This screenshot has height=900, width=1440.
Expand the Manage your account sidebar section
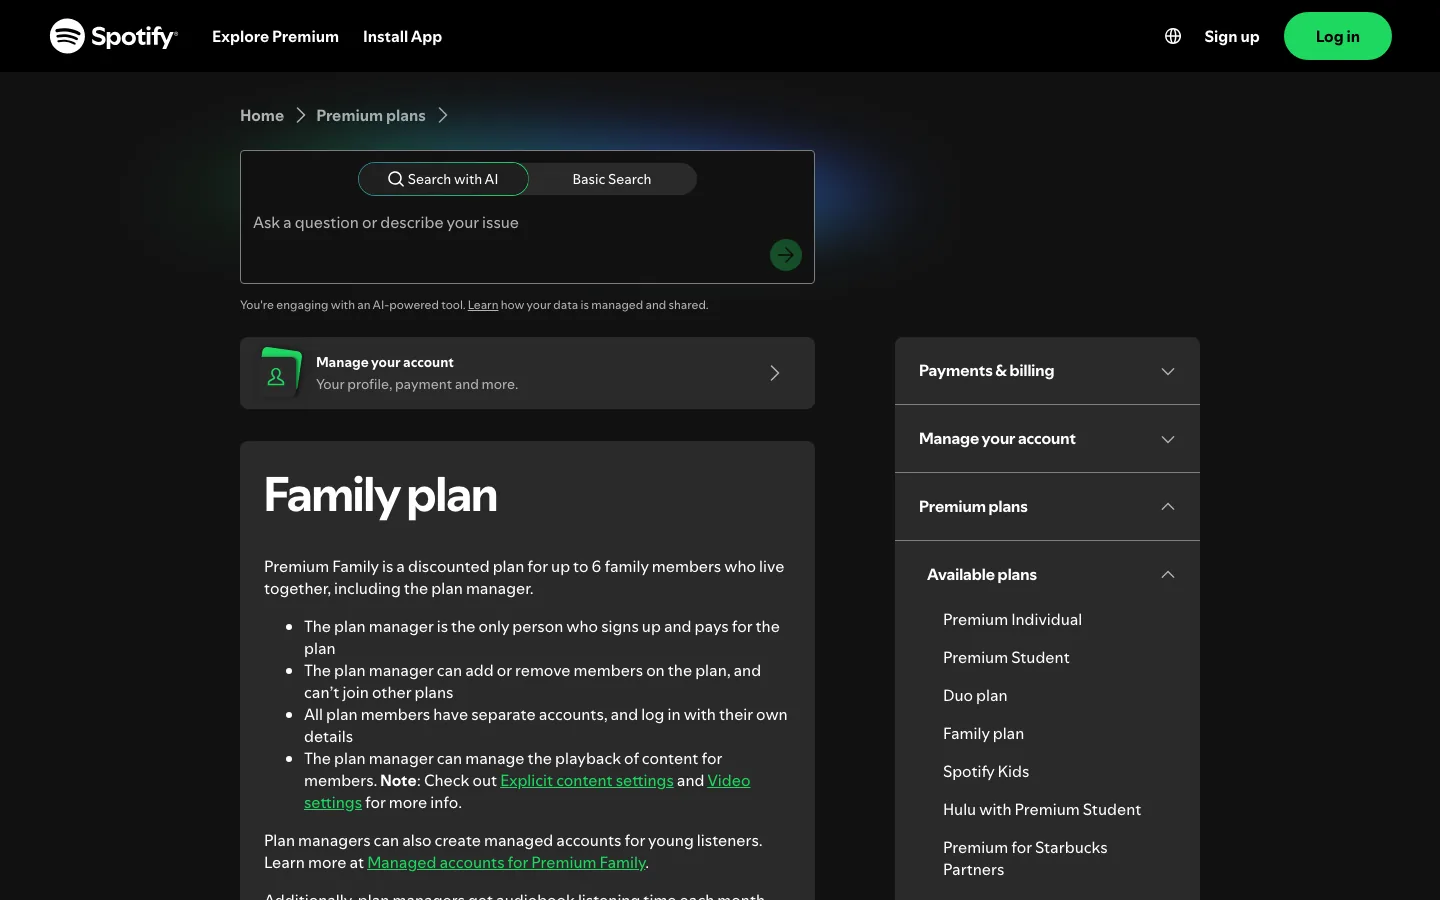[x=1047, y=439]
